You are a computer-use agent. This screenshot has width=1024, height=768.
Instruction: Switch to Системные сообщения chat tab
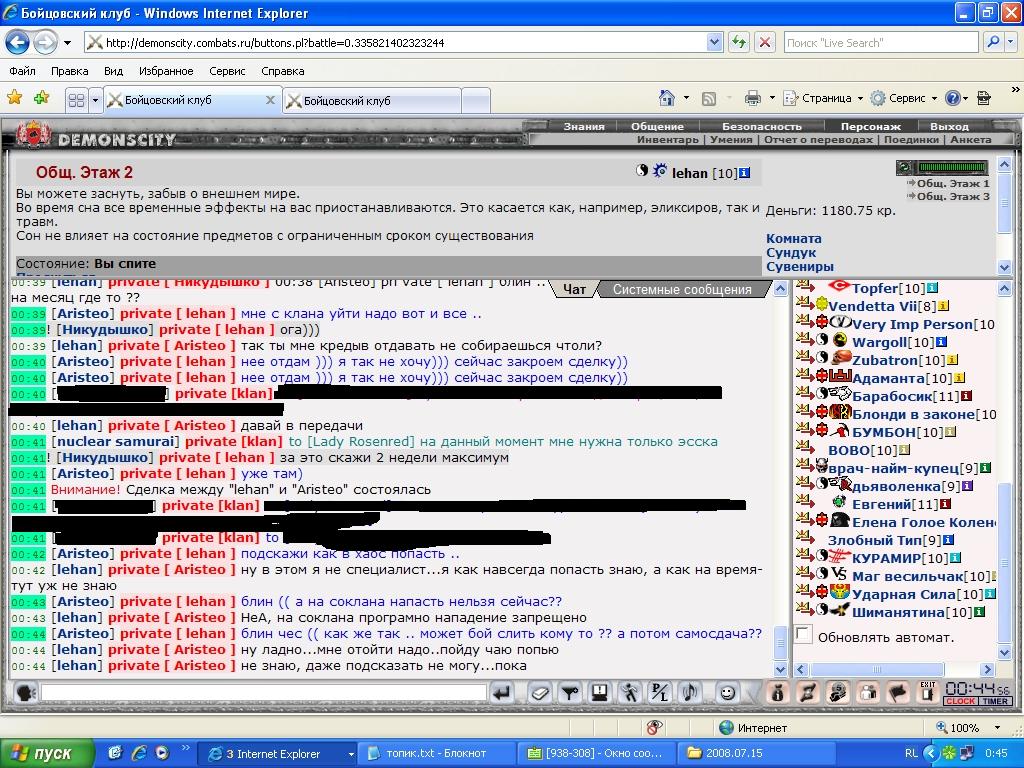click(682, 289)
